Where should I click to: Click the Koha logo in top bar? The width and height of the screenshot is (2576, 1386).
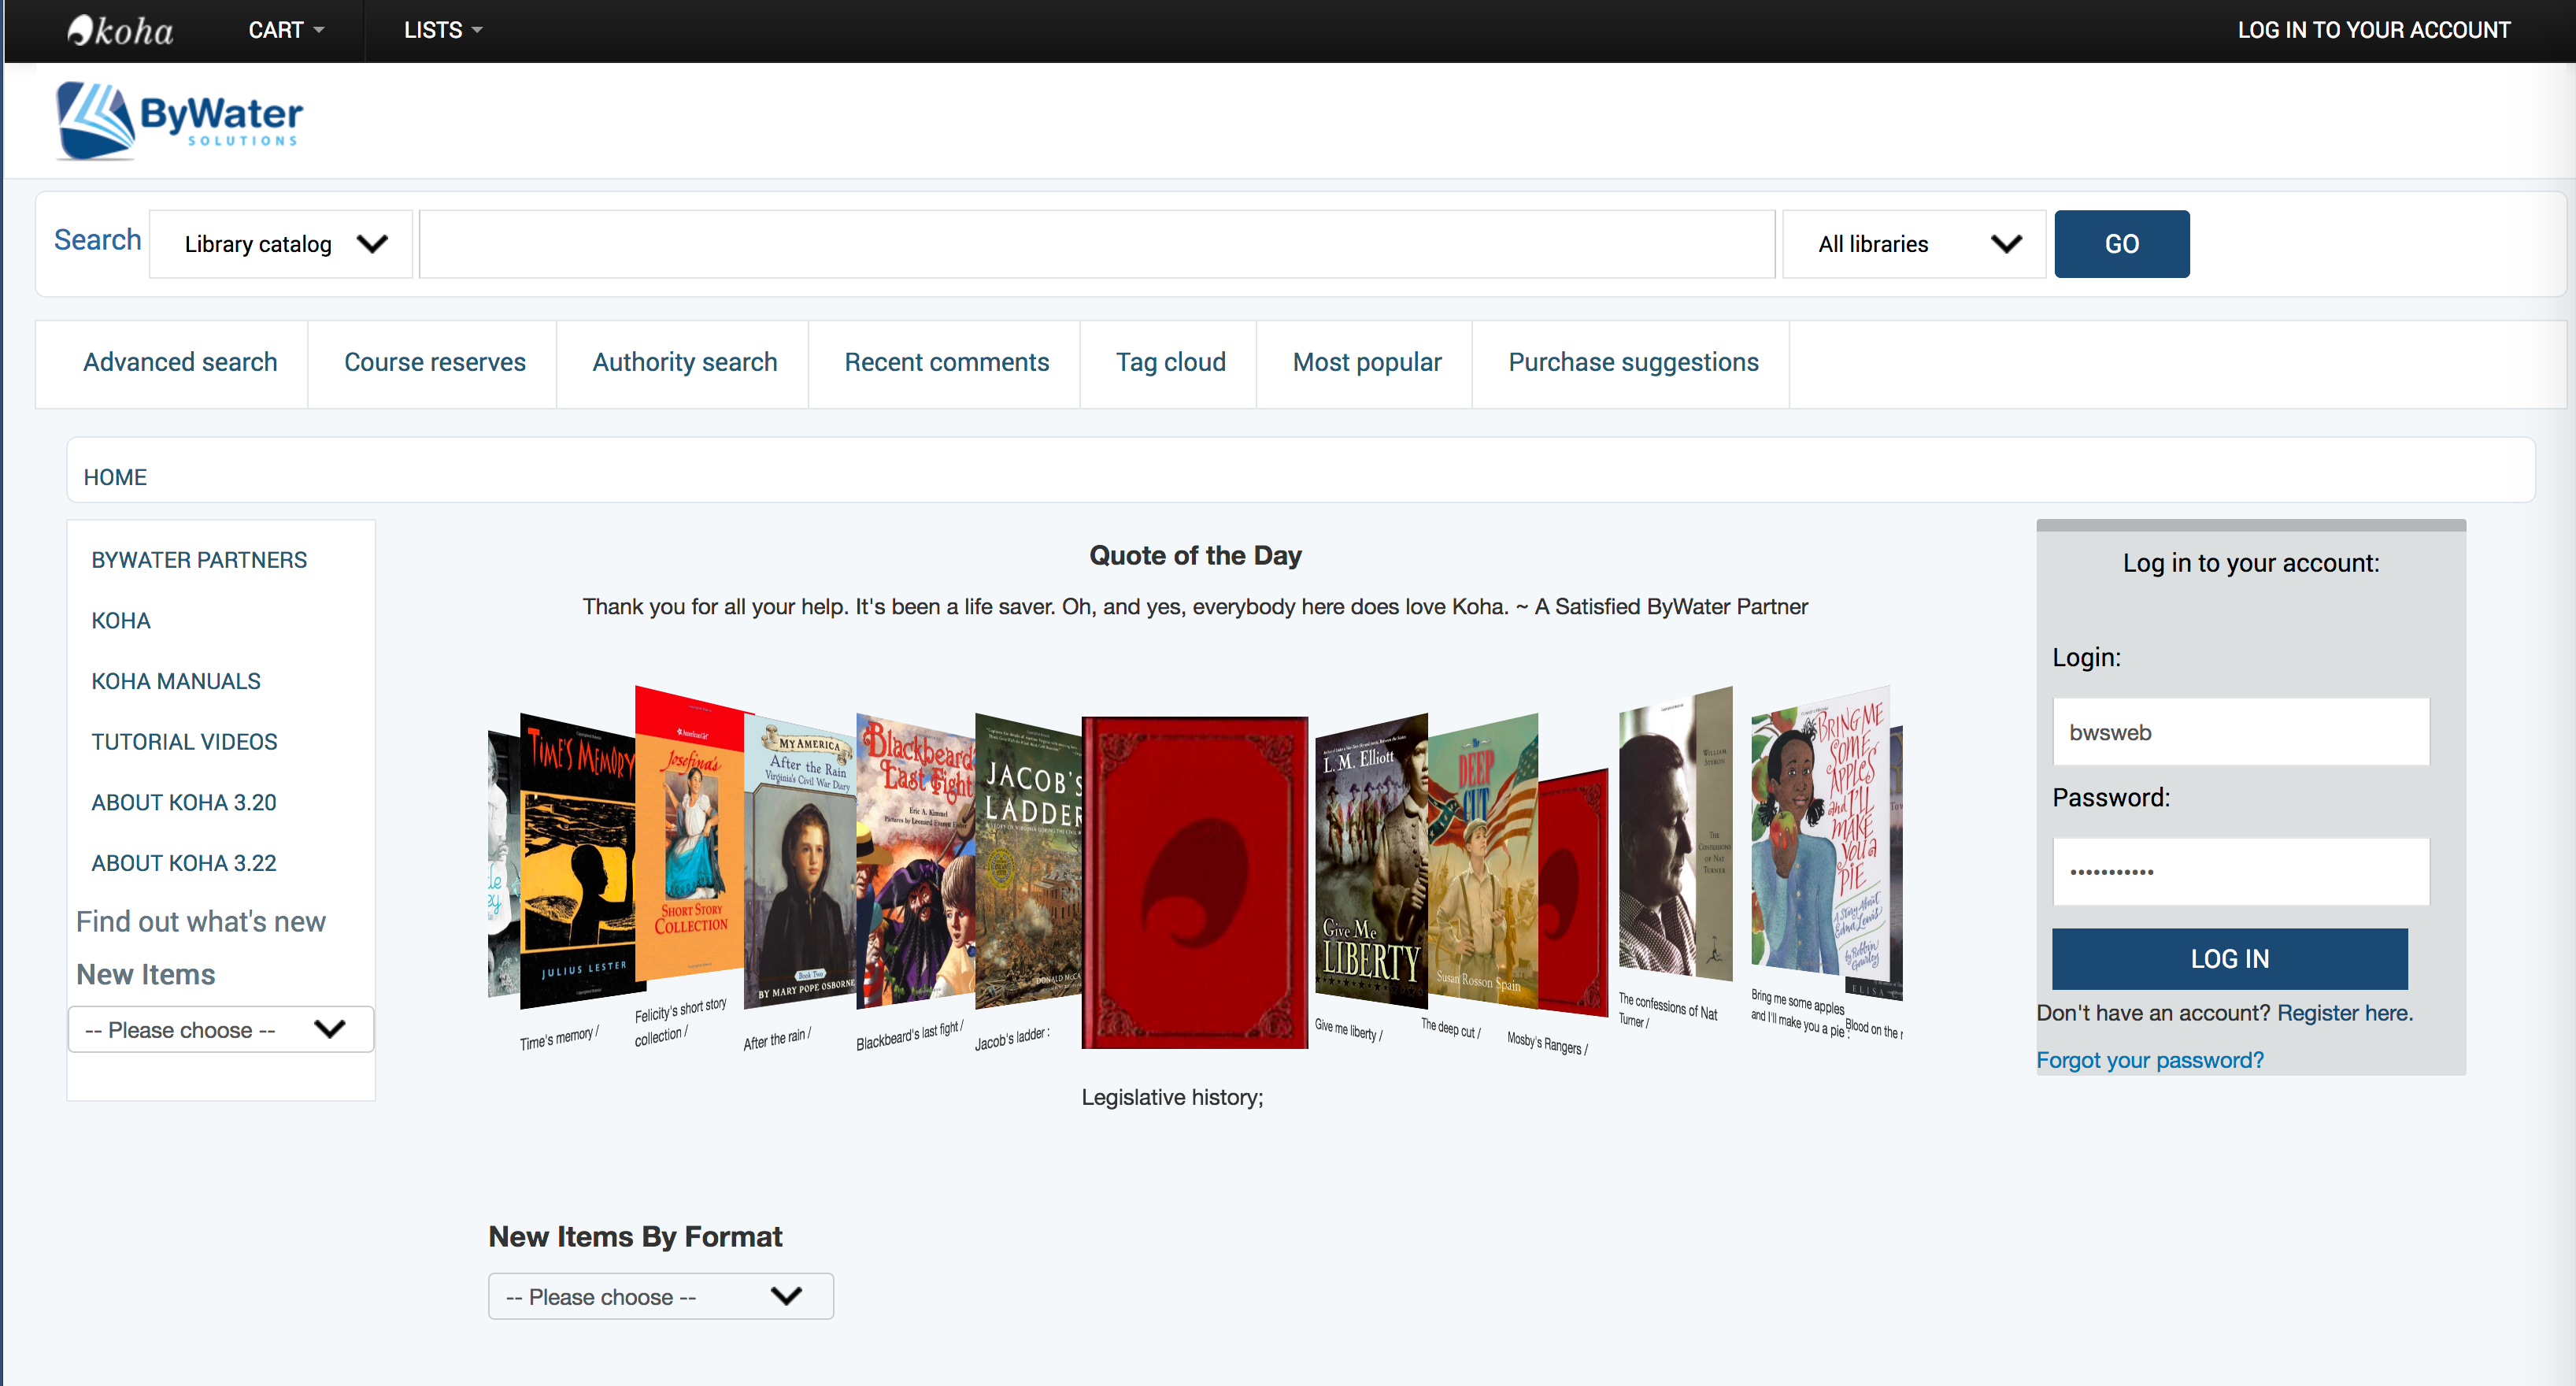point(120,30)
